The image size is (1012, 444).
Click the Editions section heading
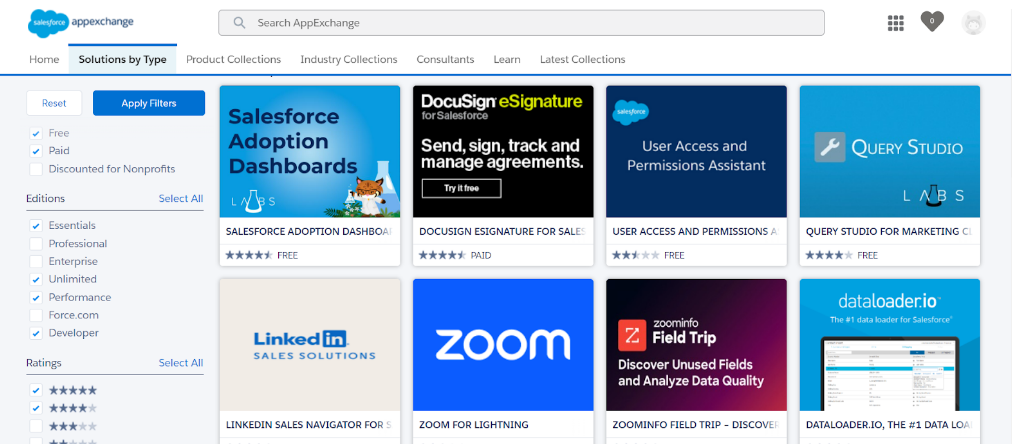[46, 199]
